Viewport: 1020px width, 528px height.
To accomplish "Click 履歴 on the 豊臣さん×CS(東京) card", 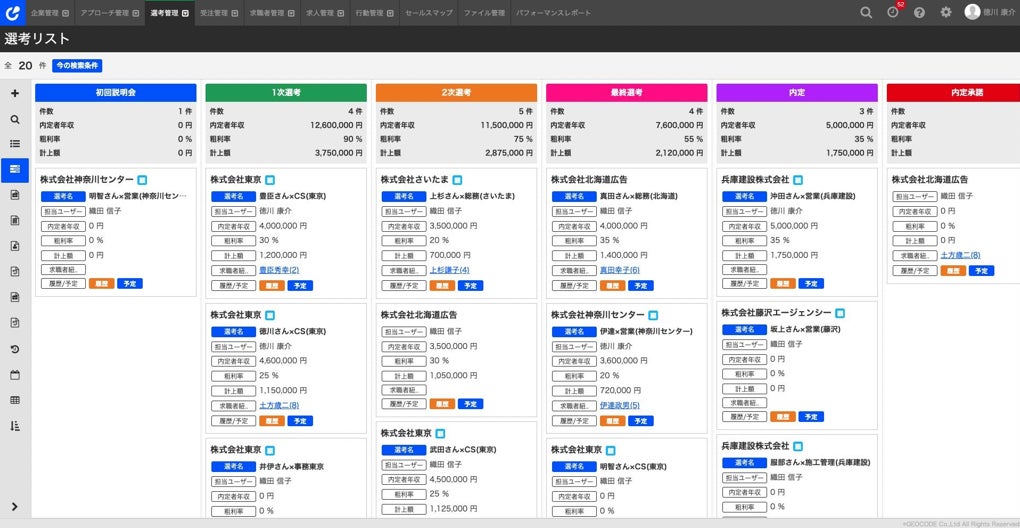I will (x=272, y=285).
